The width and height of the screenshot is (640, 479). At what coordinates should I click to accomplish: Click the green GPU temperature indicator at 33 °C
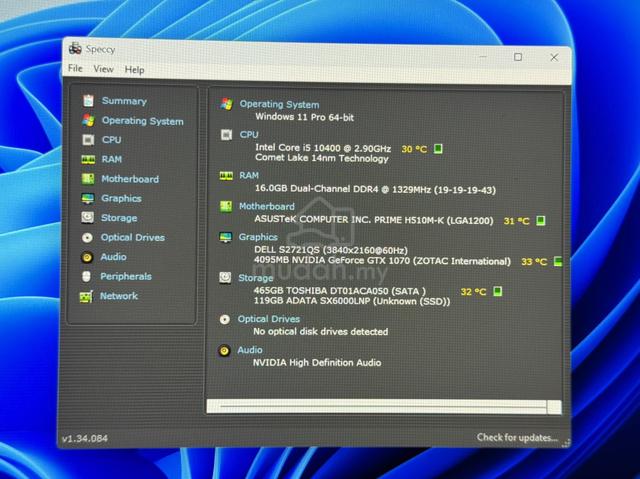tap(558, 261)
